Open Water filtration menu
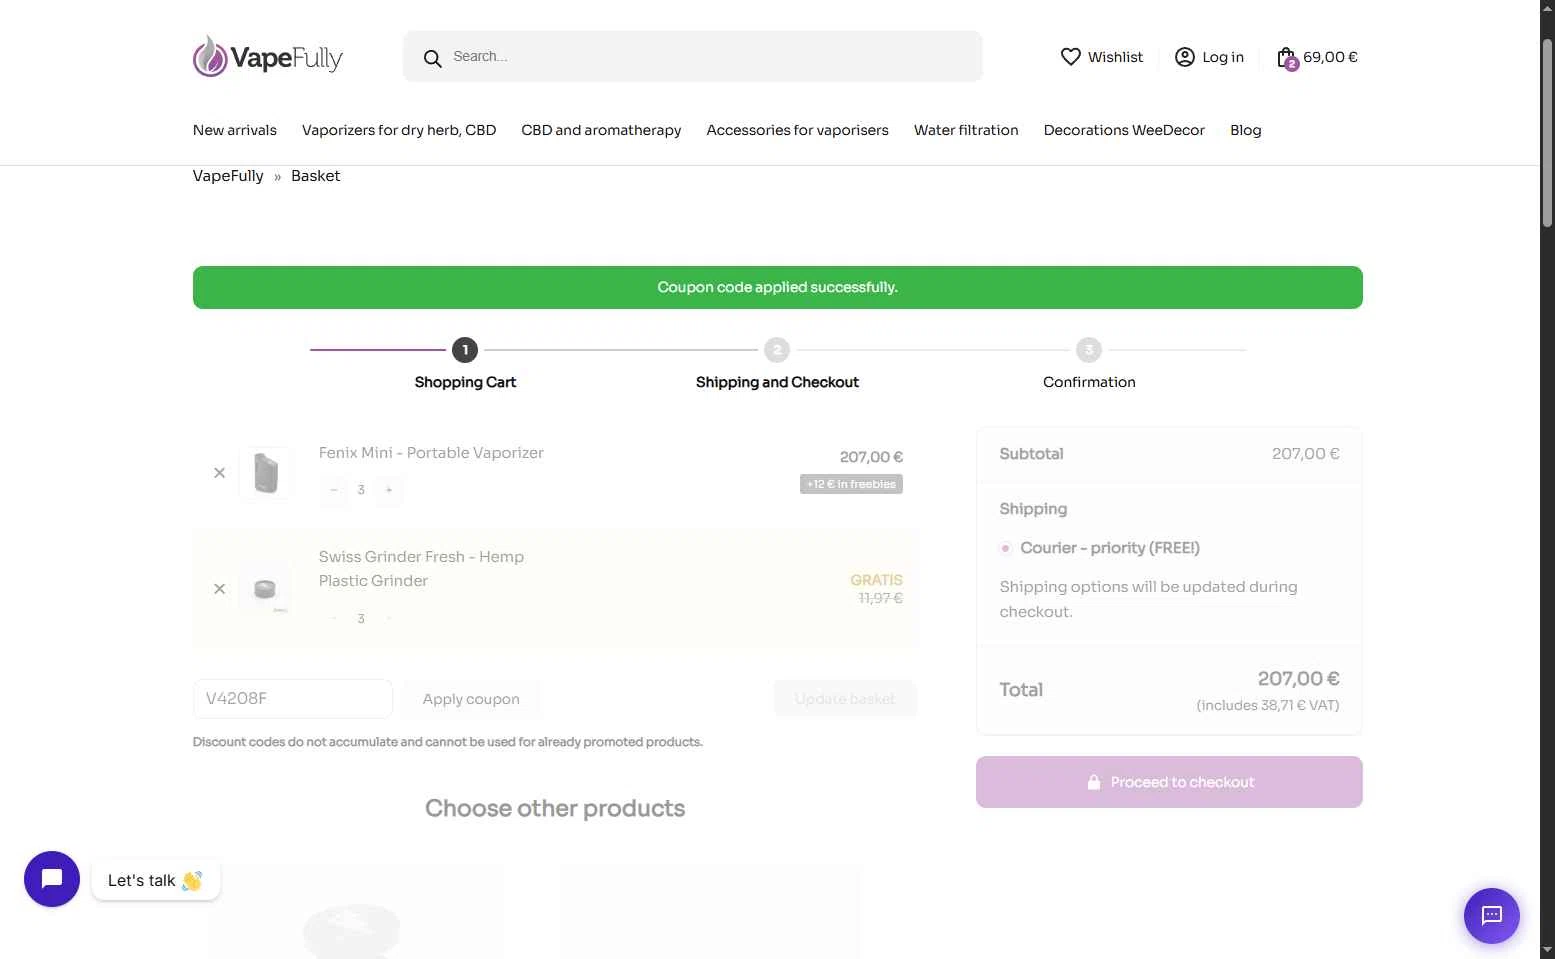 tap(966, 130)
